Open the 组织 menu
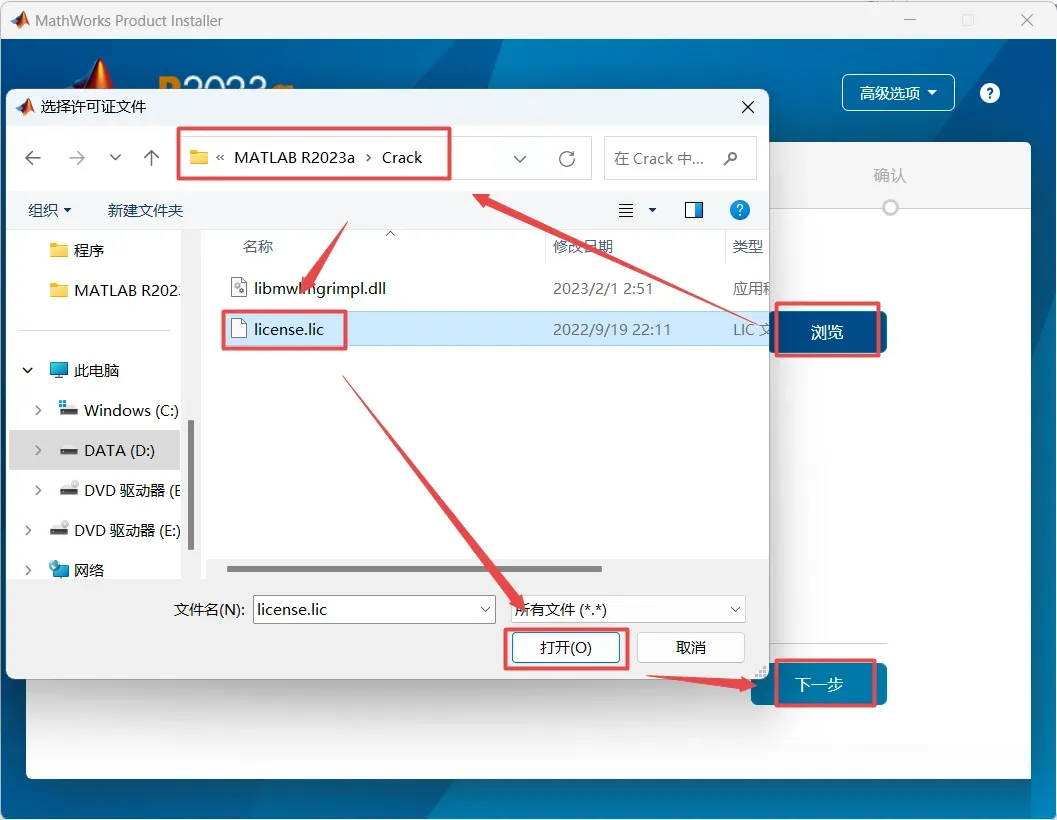The width and height of the screenshot is (1057, 820). point(49,210)
